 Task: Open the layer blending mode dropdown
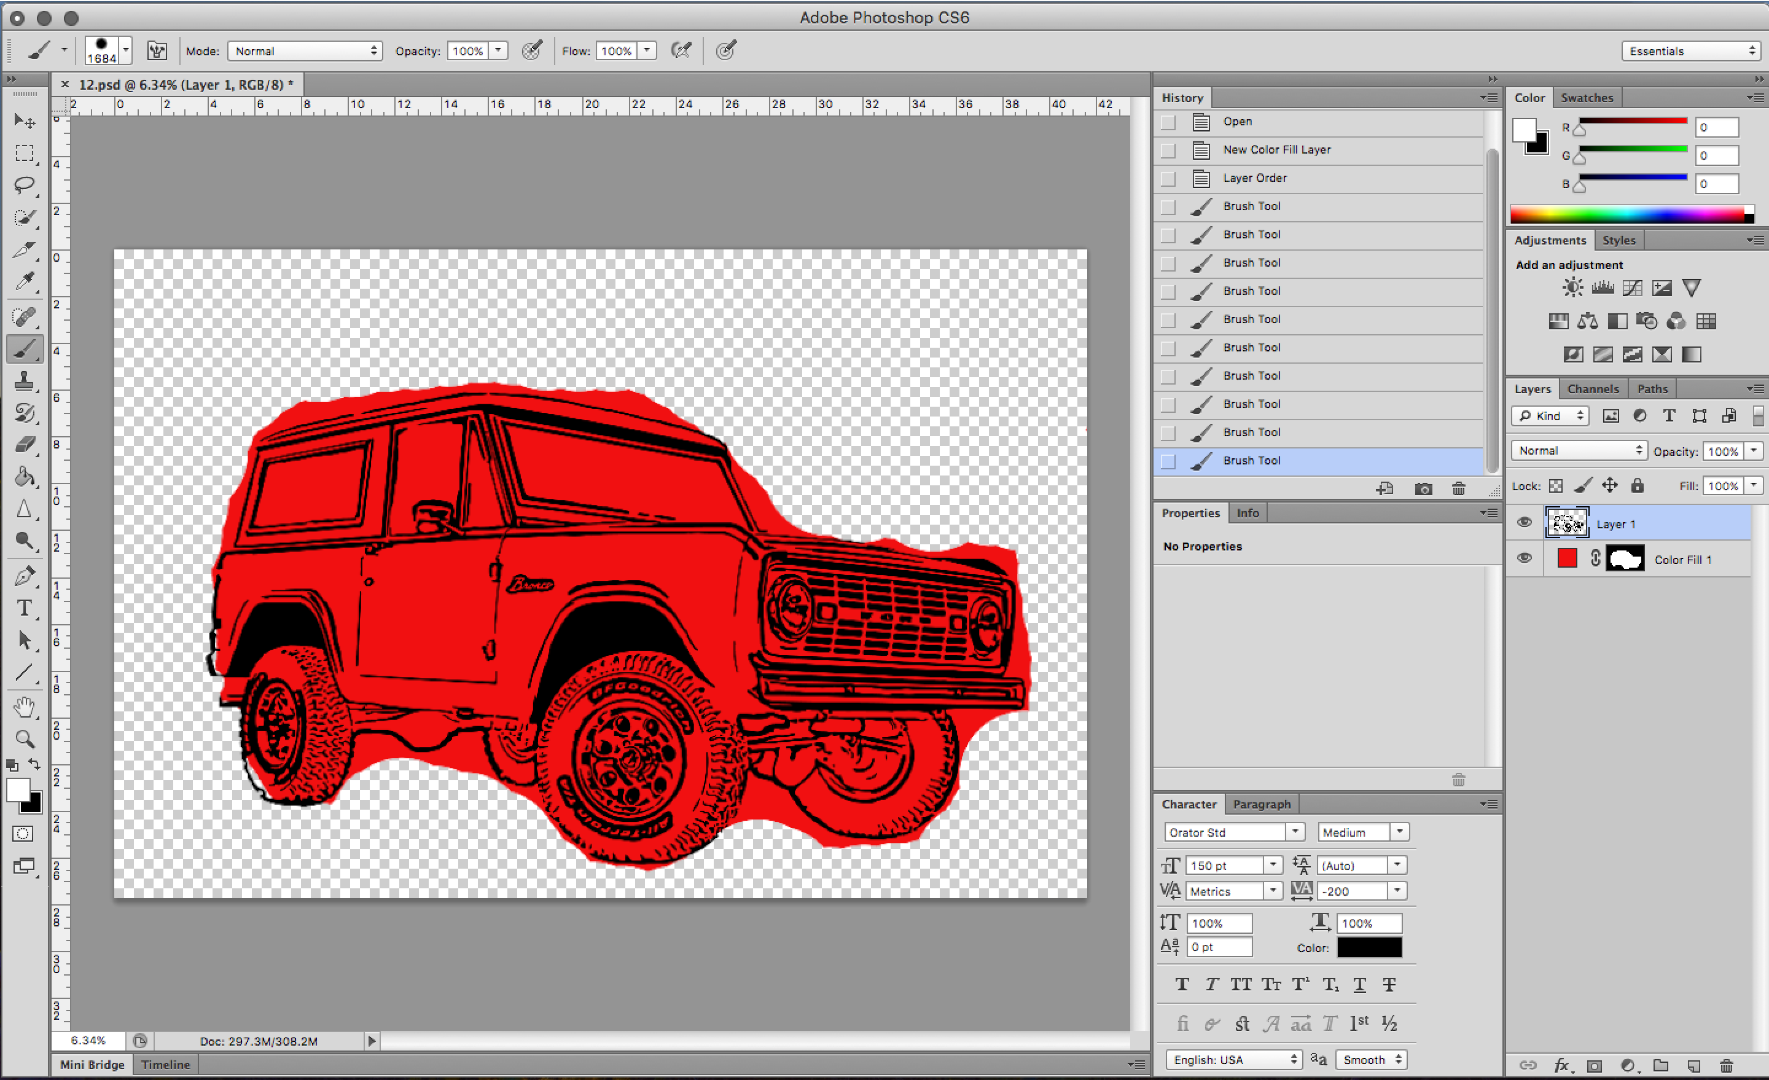[x=1578, y=450]
